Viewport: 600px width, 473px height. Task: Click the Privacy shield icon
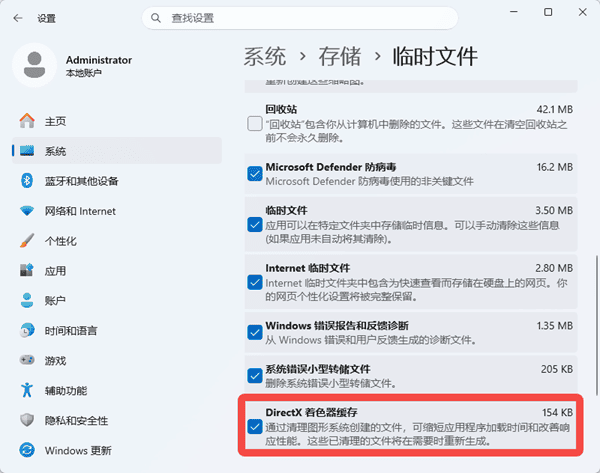[27, 420]
